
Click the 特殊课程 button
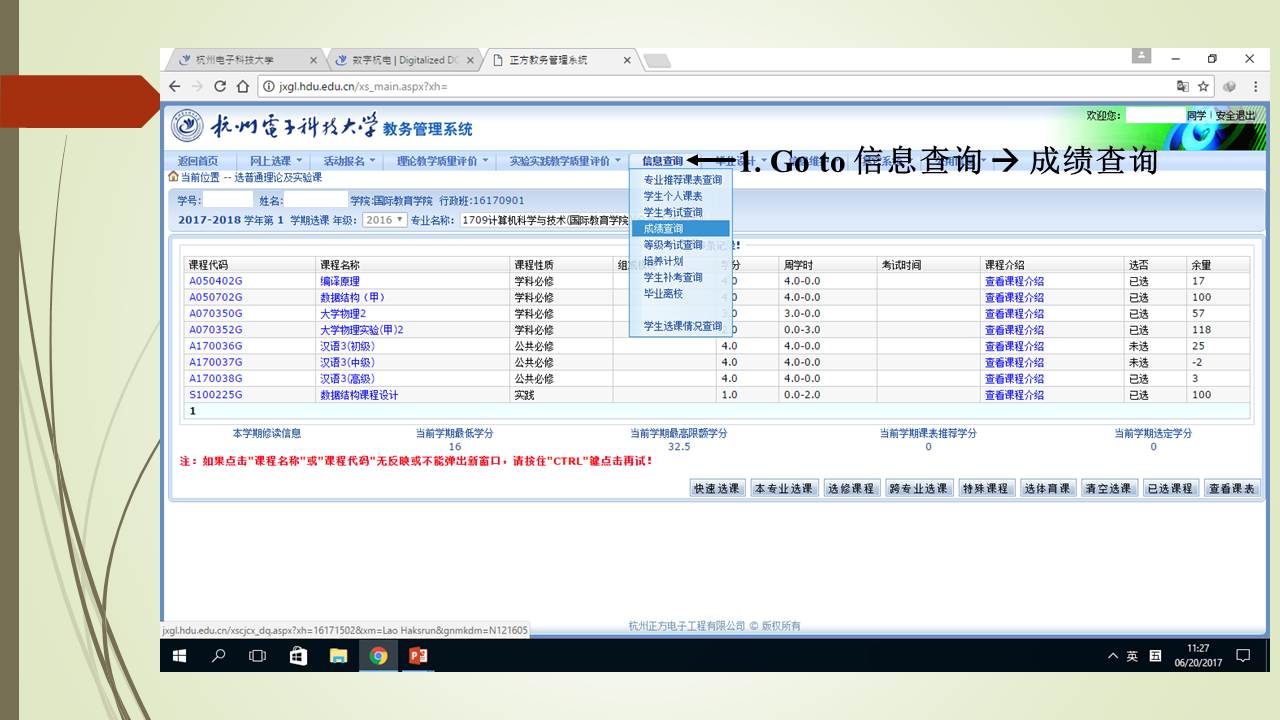click(x=986, y=488)
